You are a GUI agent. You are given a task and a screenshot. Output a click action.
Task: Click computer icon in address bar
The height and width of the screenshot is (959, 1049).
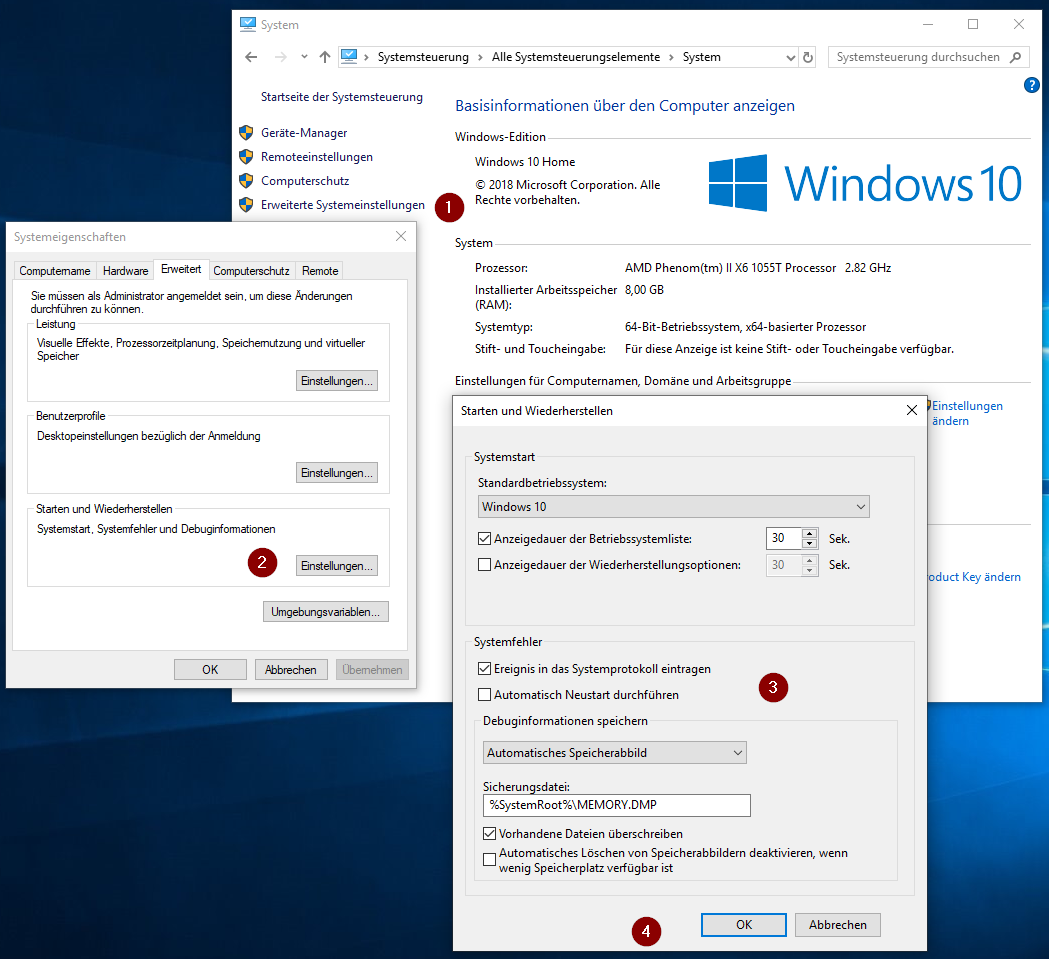(x=349, y=56)
